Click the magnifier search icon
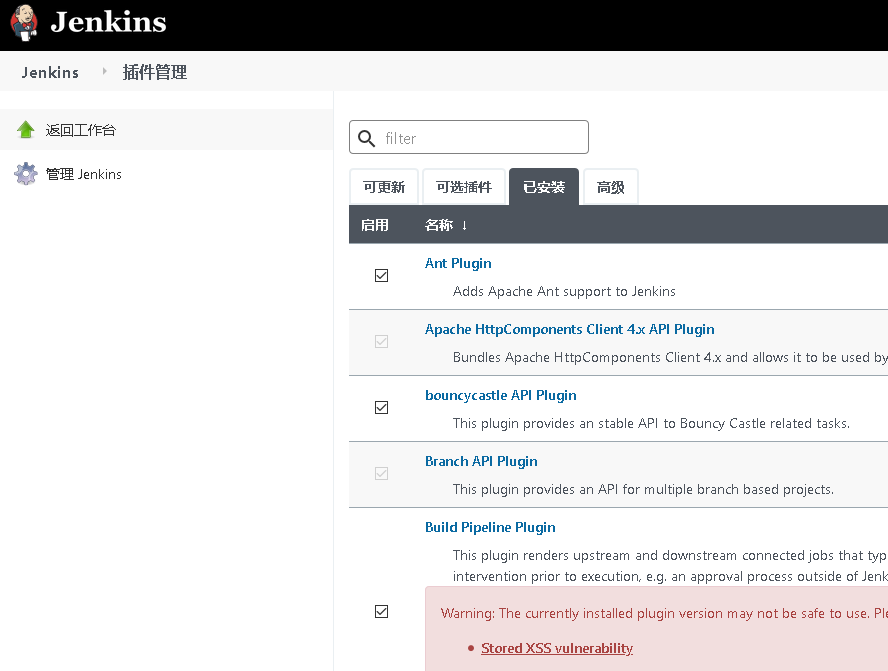Screen dimensions: 888x671 [366, 138]
